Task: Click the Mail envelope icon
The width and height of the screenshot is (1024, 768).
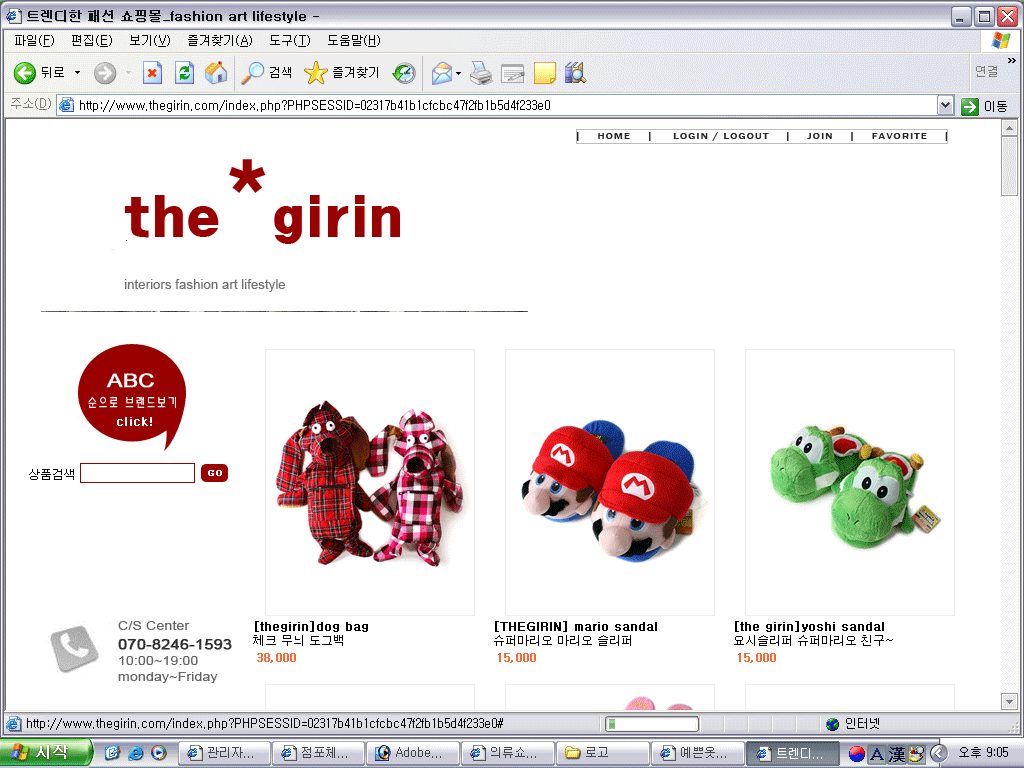Action: pos(442,72)
